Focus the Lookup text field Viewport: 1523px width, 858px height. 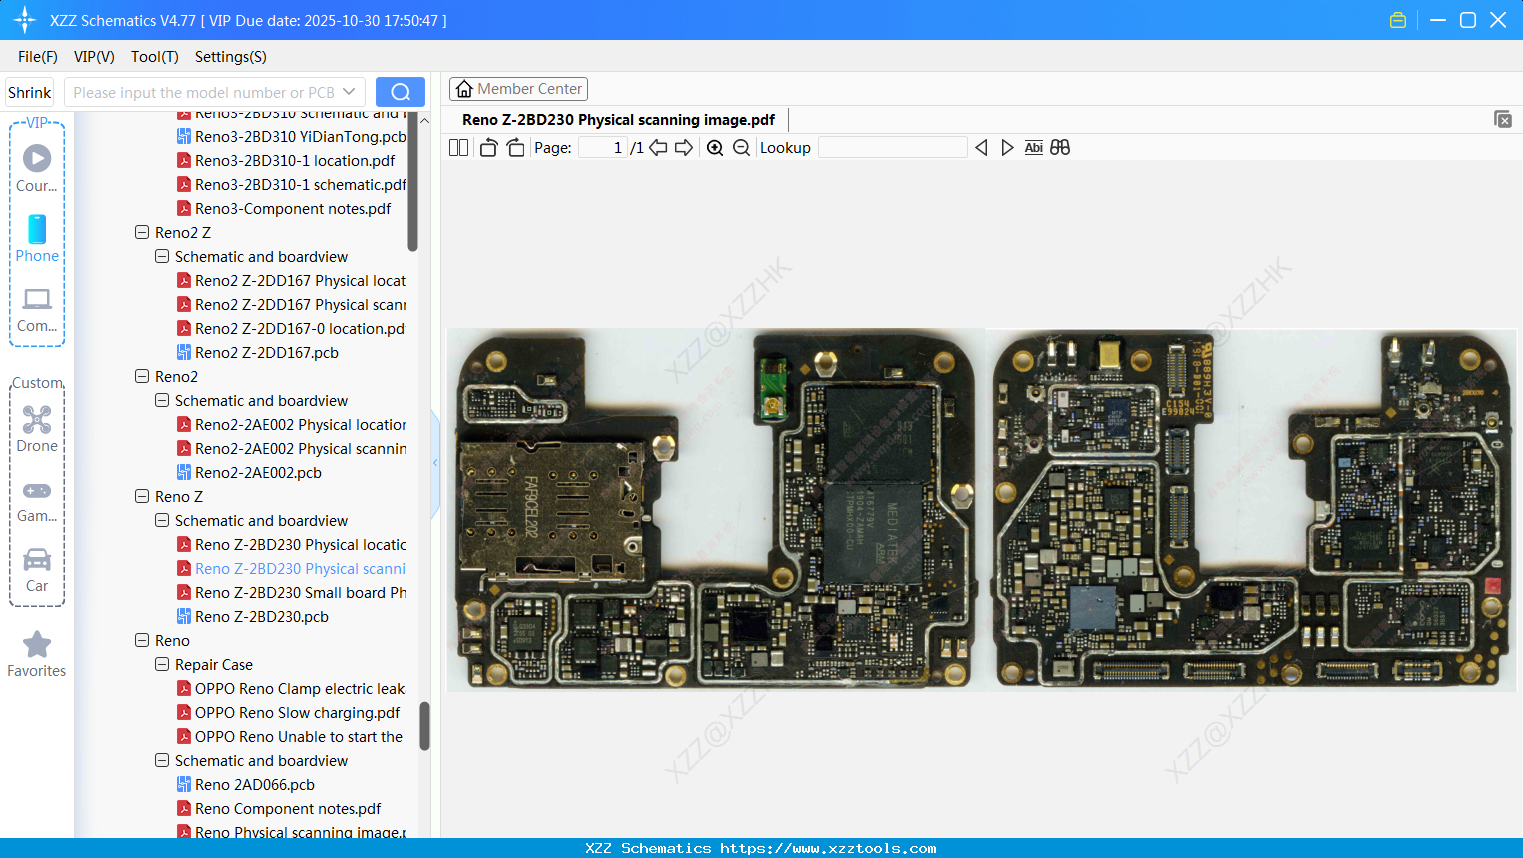(x=893, y=148)
